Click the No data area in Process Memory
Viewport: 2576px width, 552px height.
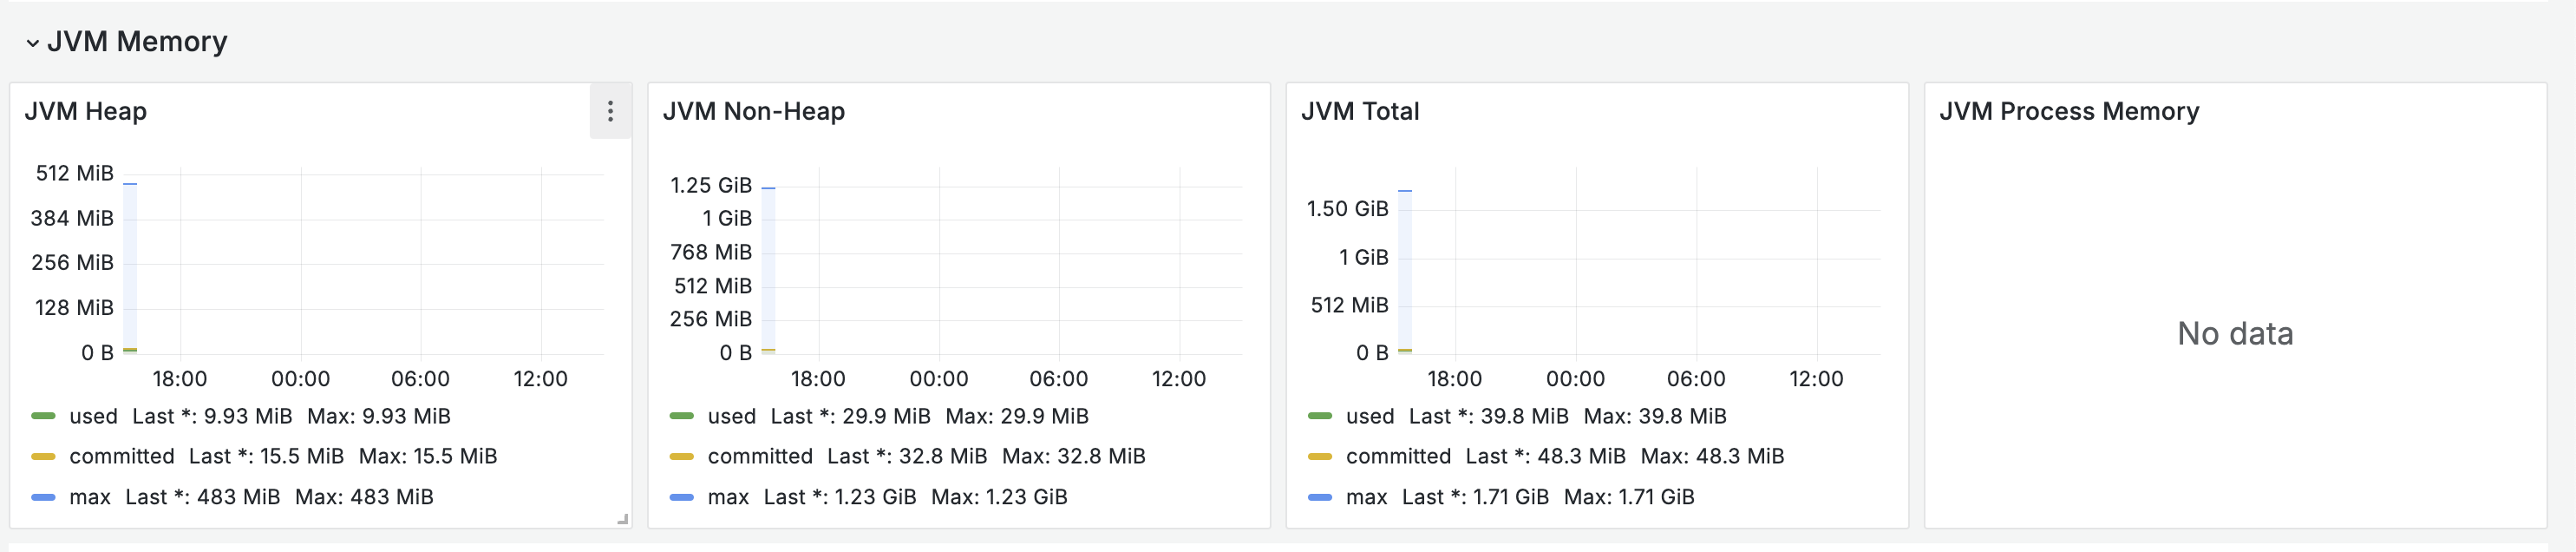tap(2235, 333)
